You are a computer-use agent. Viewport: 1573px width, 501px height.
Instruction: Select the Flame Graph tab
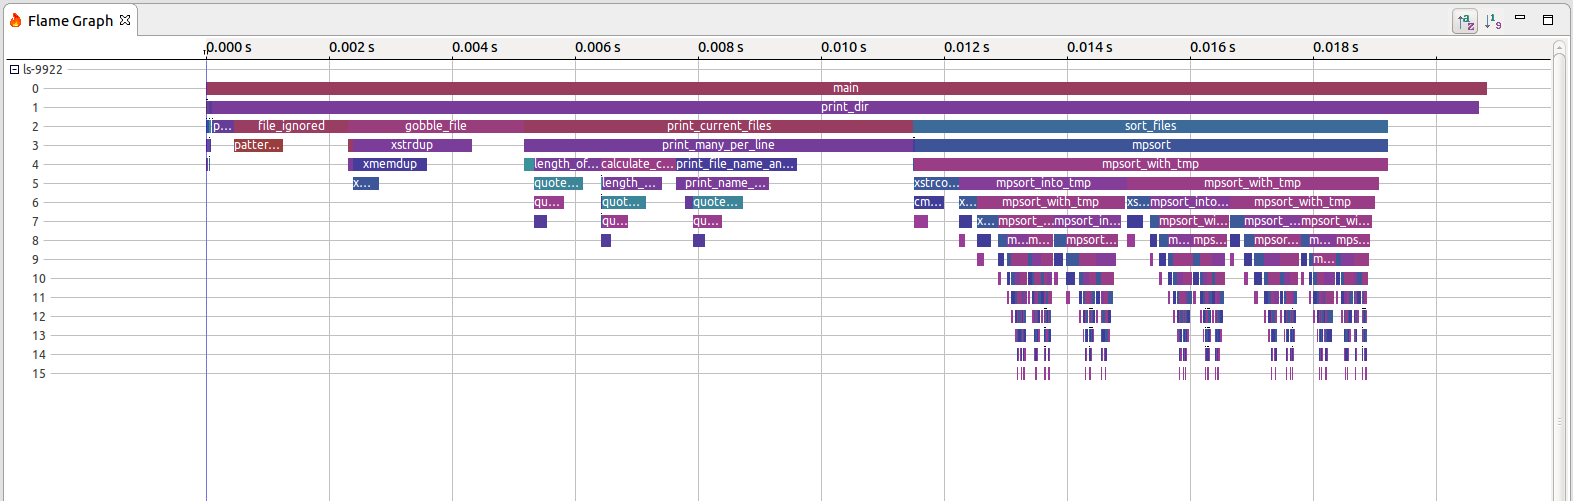70,21
